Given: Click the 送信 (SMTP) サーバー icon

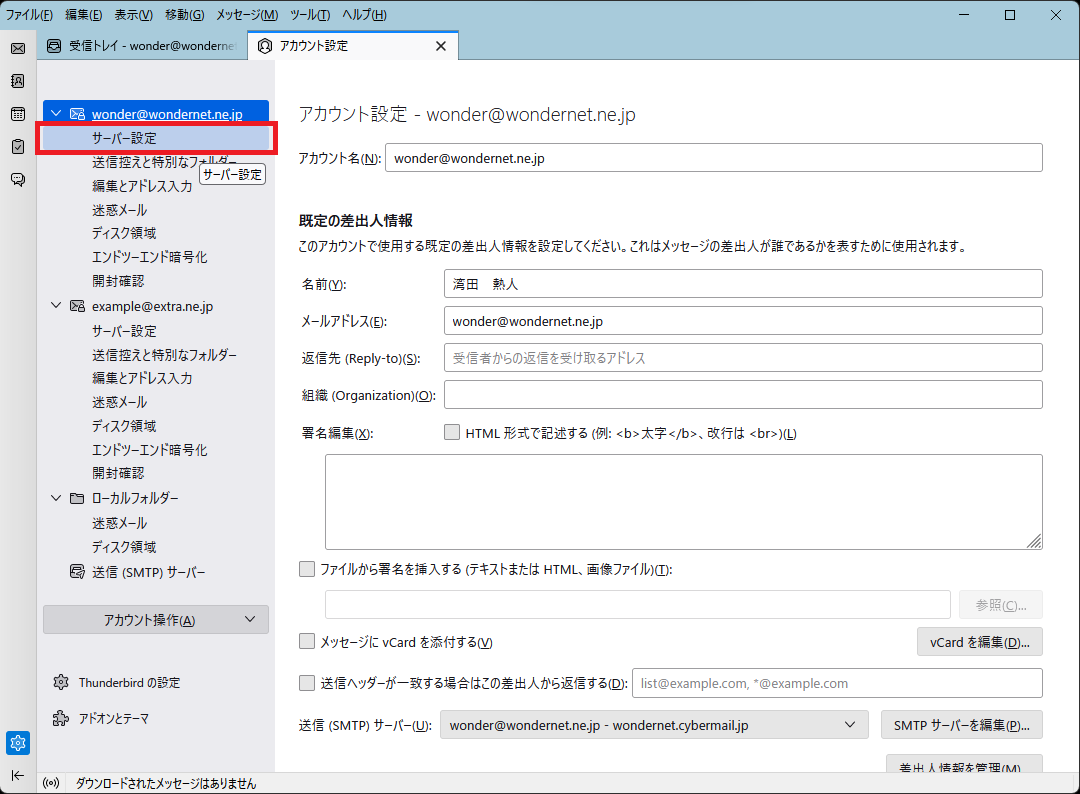Looking at the screenshot, I should (x=77, y=572).
